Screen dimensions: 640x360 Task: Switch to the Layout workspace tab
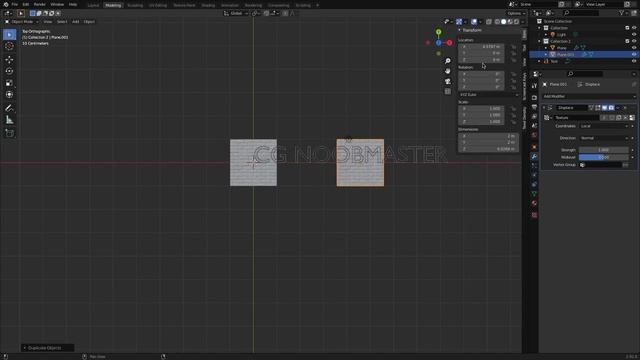93,5
